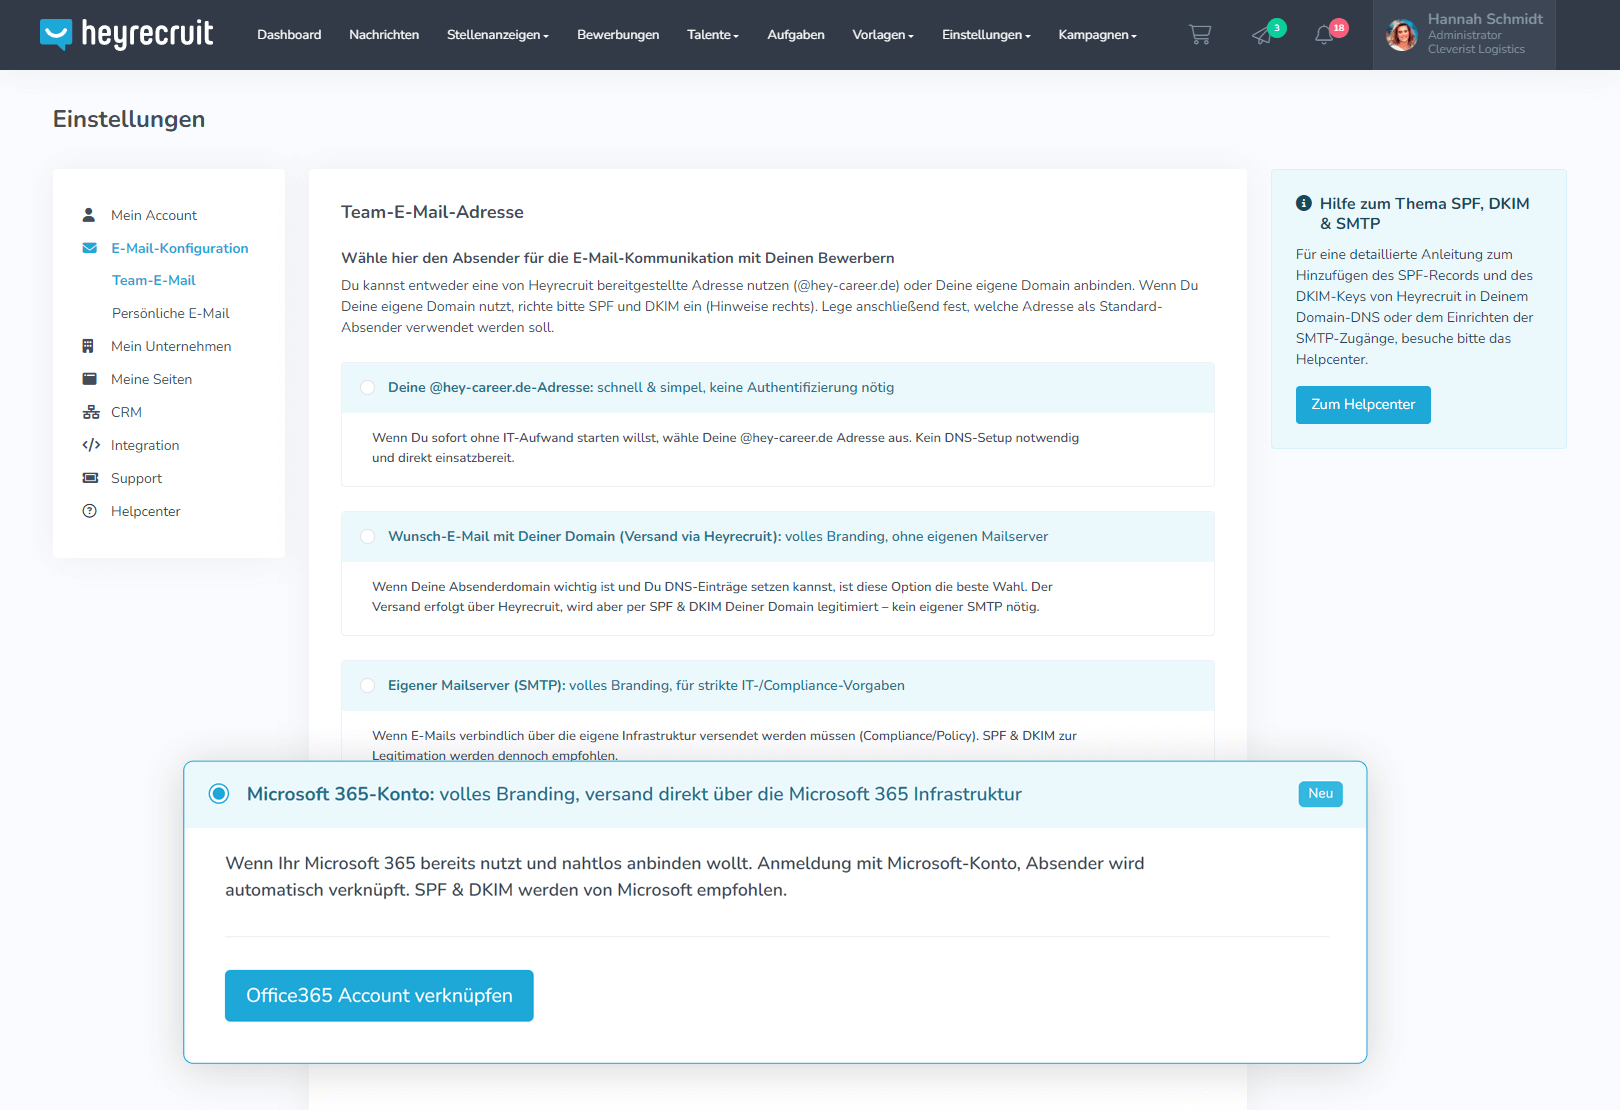This screenshot has width=1620, height=1110.
Task: Click the code icon next to Integration
Action: [91, 445]
